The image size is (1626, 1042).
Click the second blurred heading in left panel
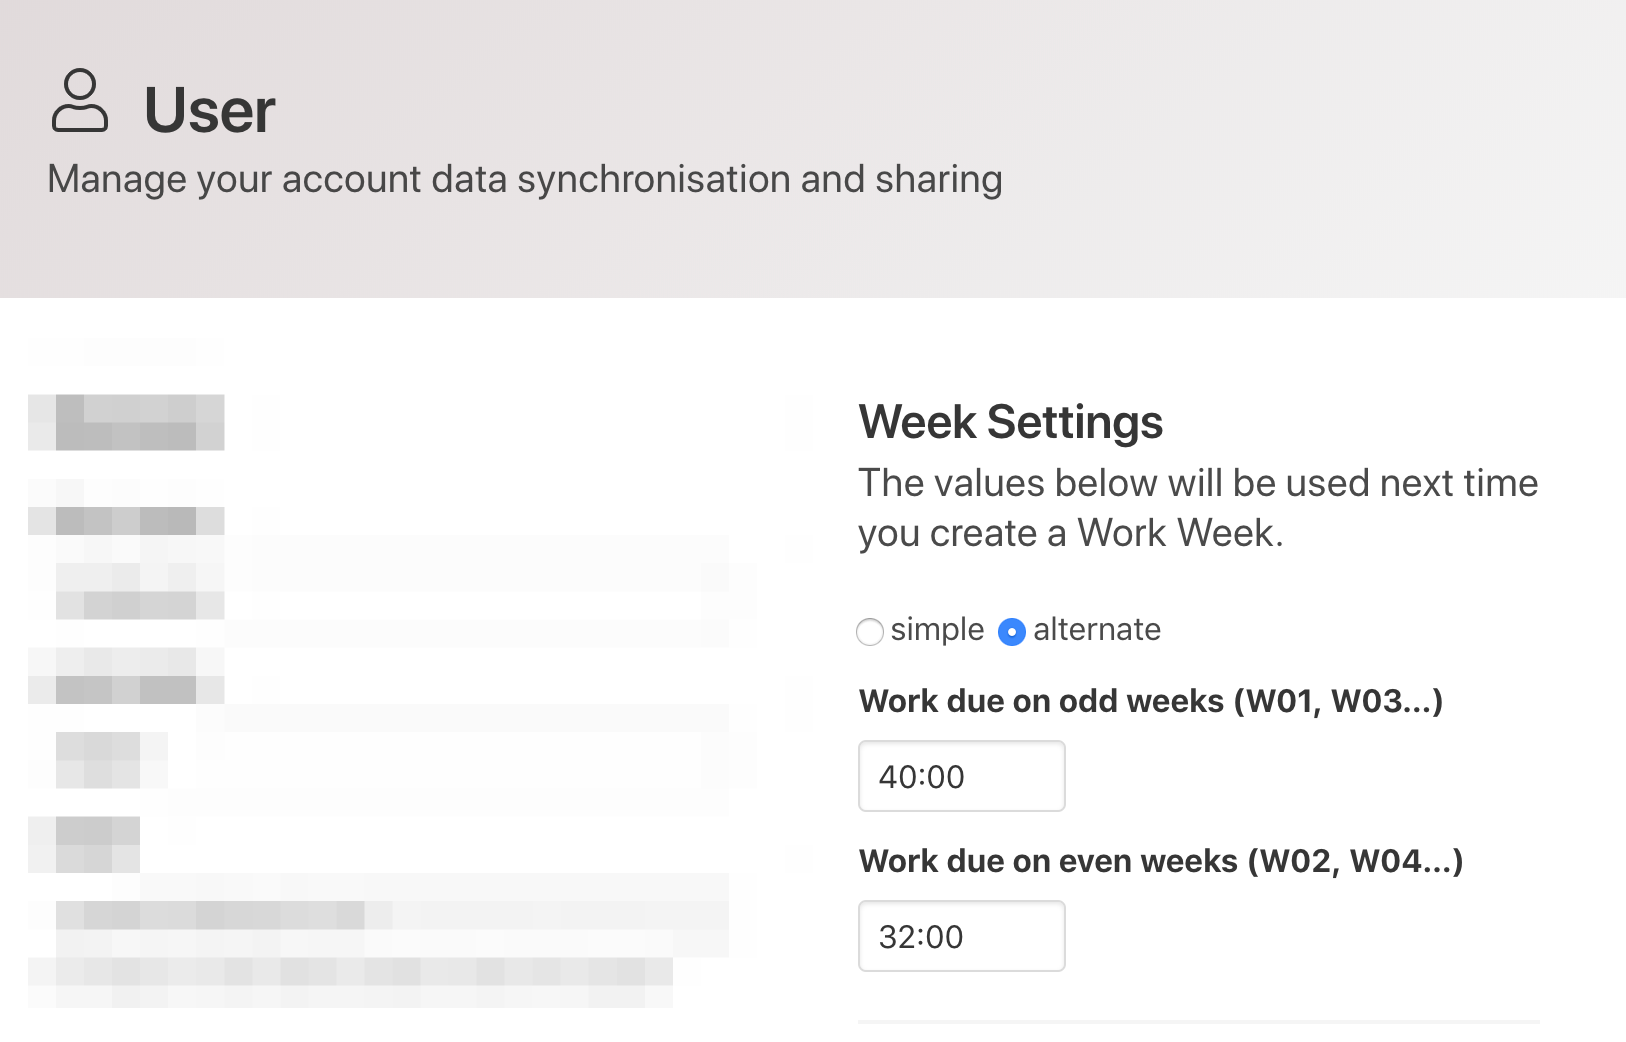(x=126, y=520)
